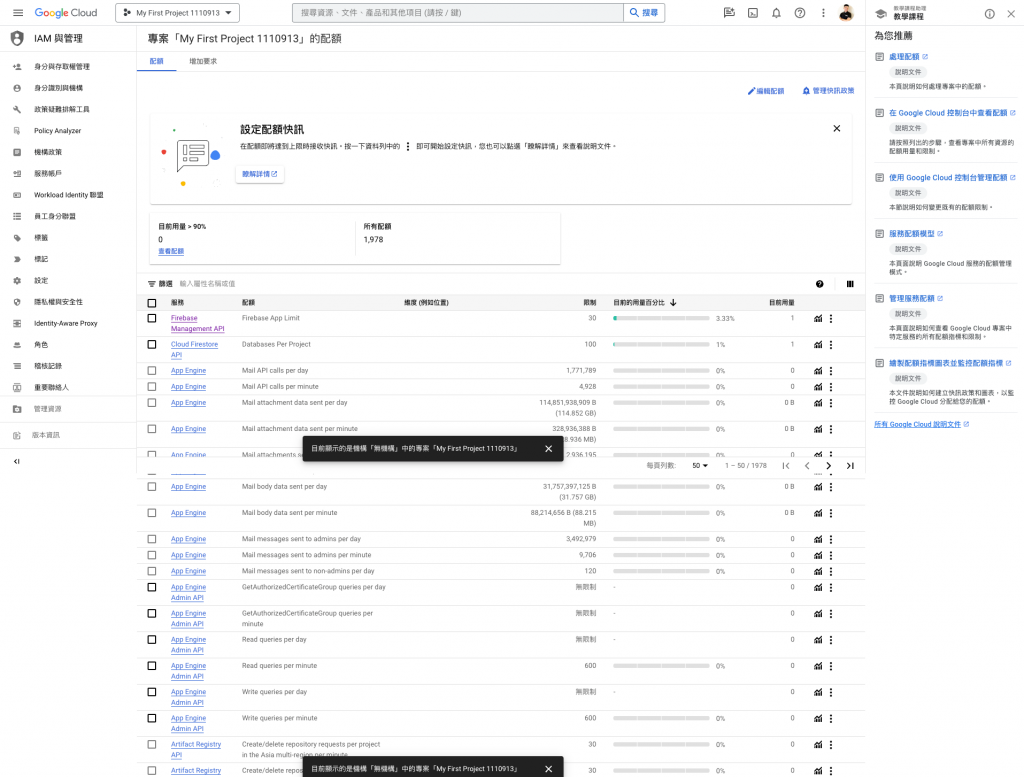Change rows per page dropdown showing 50
Screen dimensions: 1024x777
click(699, 466)
